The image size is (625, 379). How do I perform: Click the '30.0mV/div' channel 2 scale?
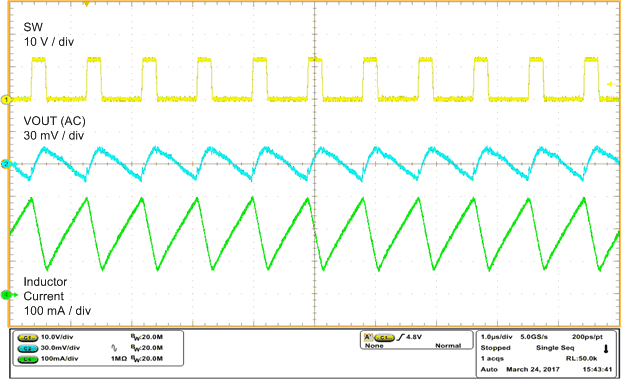click(60, 348)
